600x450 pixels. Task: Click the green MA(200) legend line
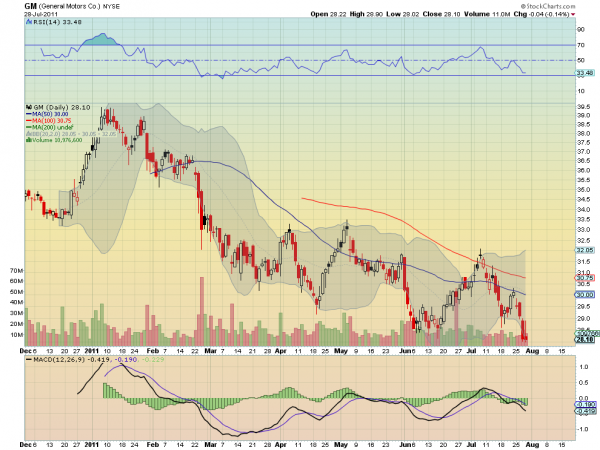point(29,127)
